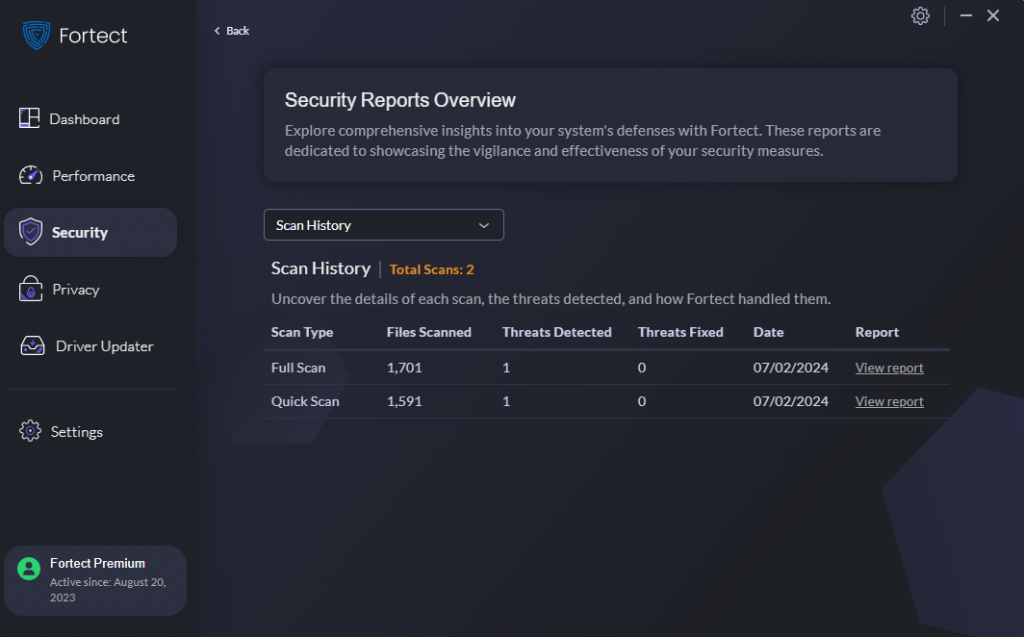Select the Security menu item
The height and width of the screenshot is (637, 1024).
coord(90,233)
